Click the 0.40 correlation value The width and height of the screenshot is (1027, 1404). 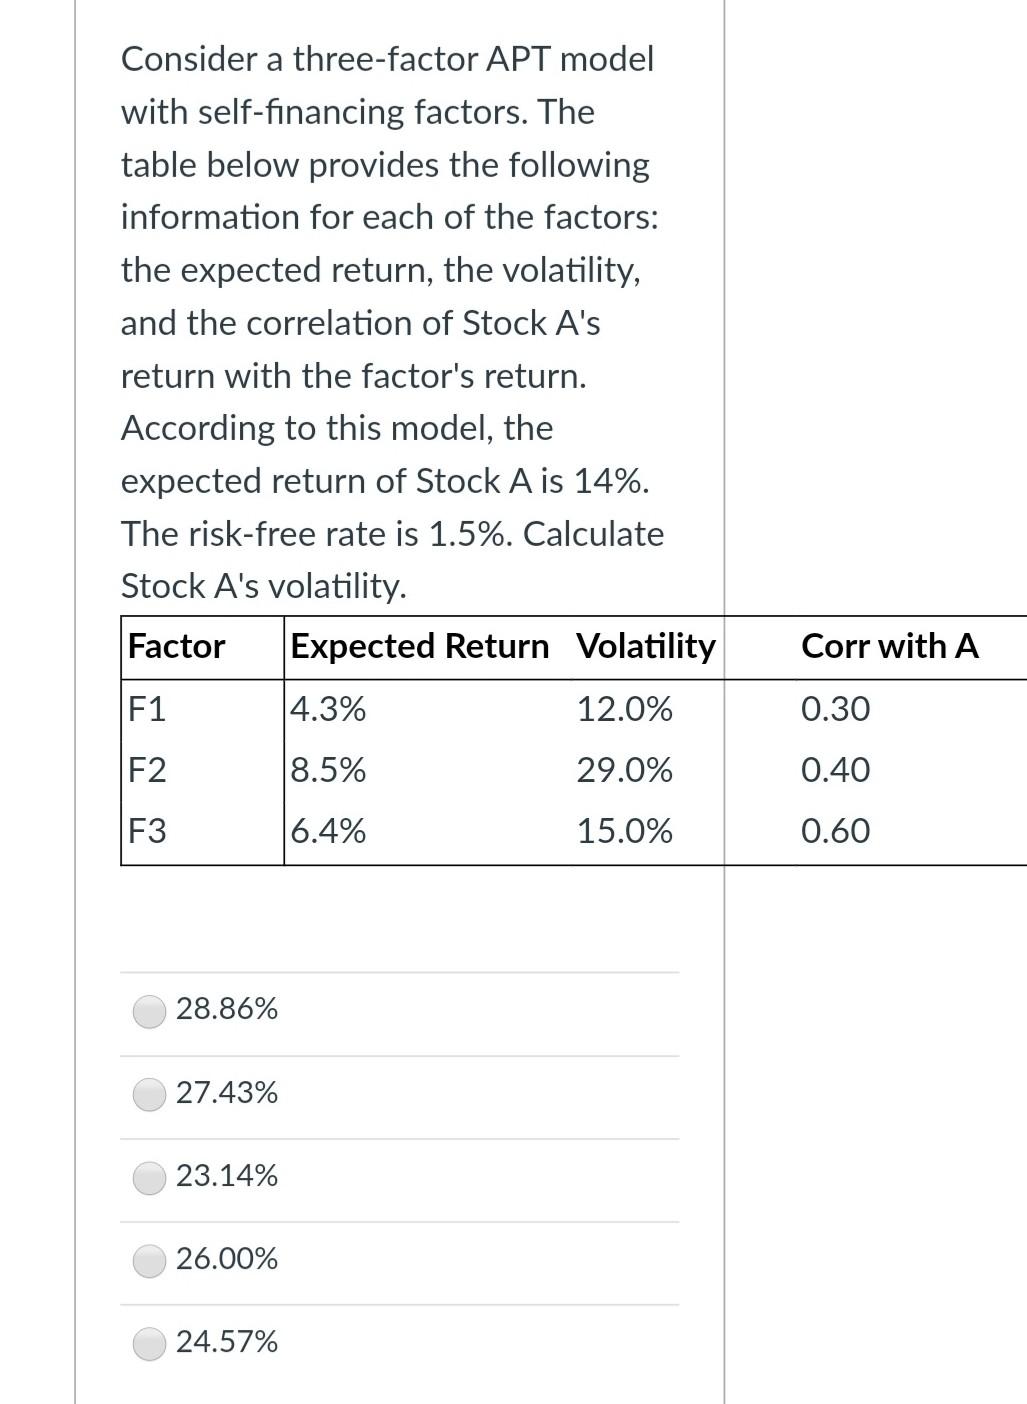pyautogui.click(x=835, y=770)
